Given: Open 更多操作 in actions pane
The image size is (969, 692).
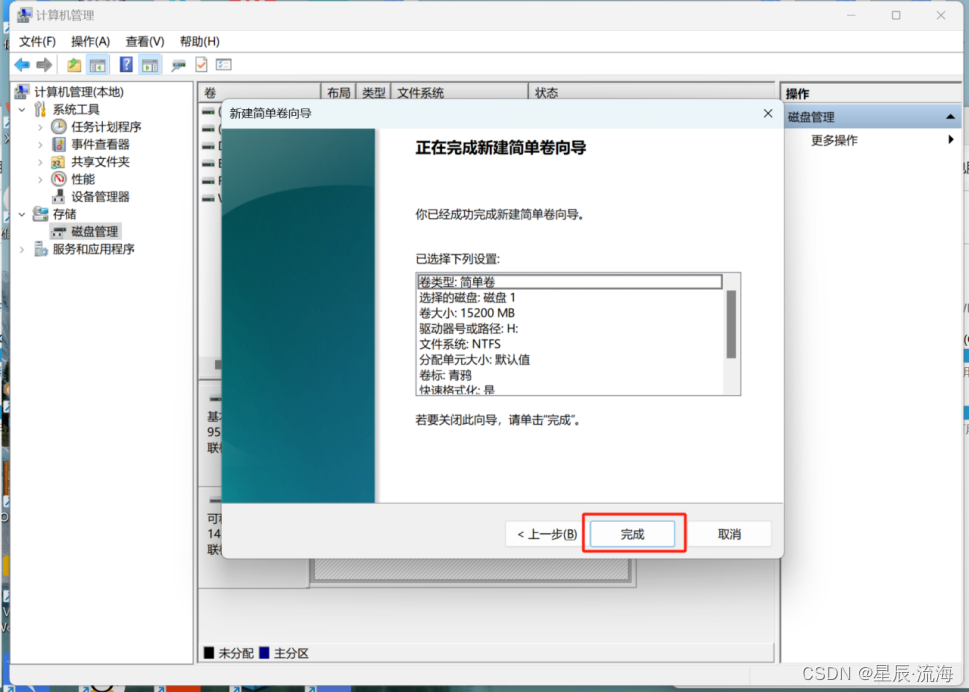Looking at the screenshot, I should [x=834, y=140].
